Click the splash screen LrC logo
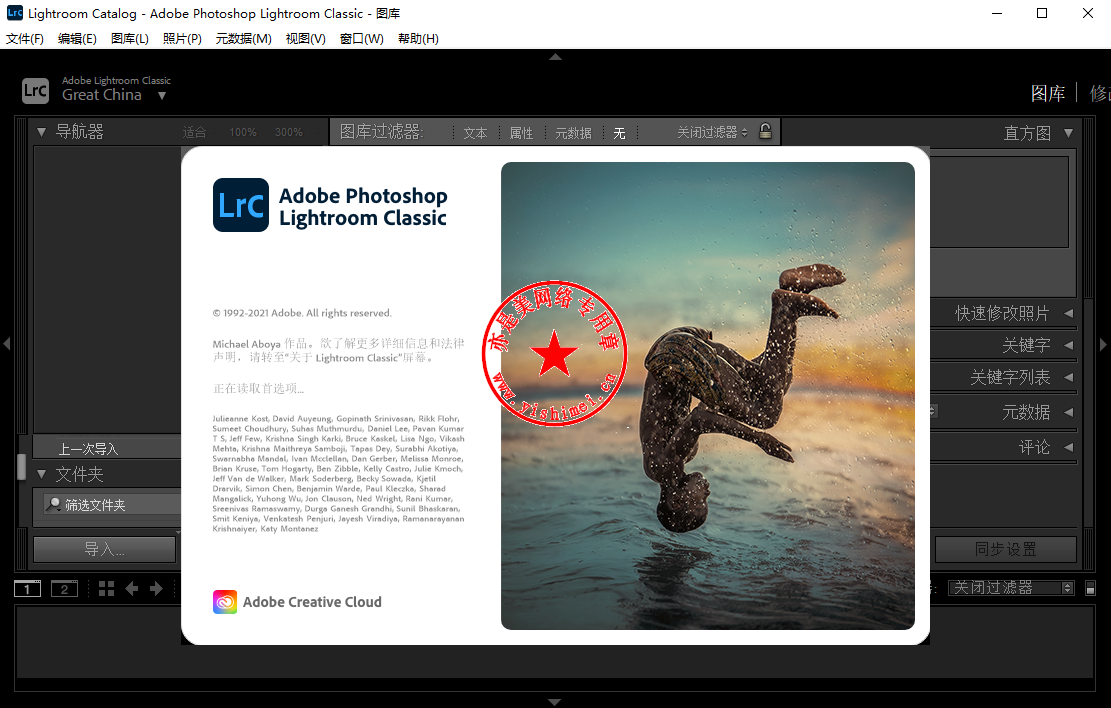 pyautogui.click(x=241, y=205)
